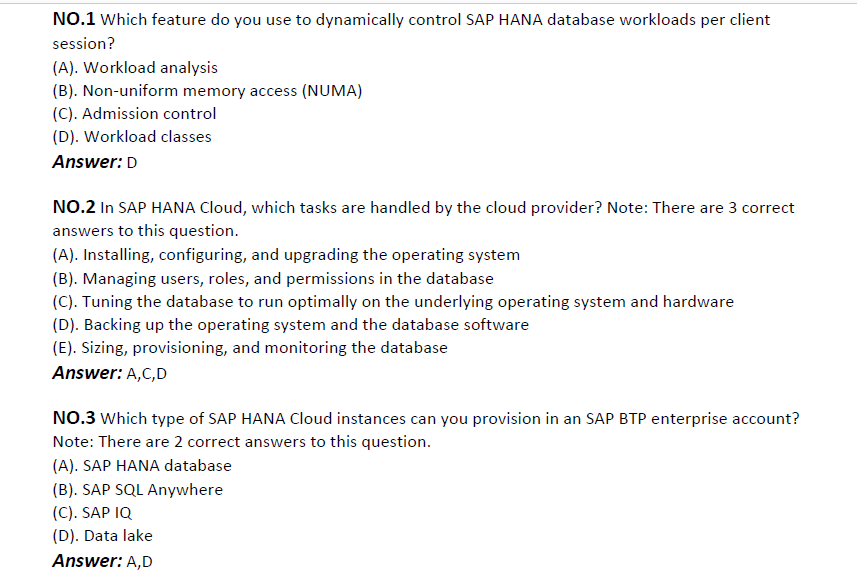Choose option (C) Tuning the database

click(x=393, y=302)
